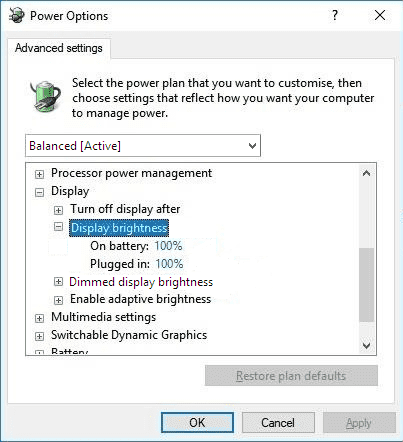Click the On battery 100% value
The image size is (403, 442).
(168, 246)
